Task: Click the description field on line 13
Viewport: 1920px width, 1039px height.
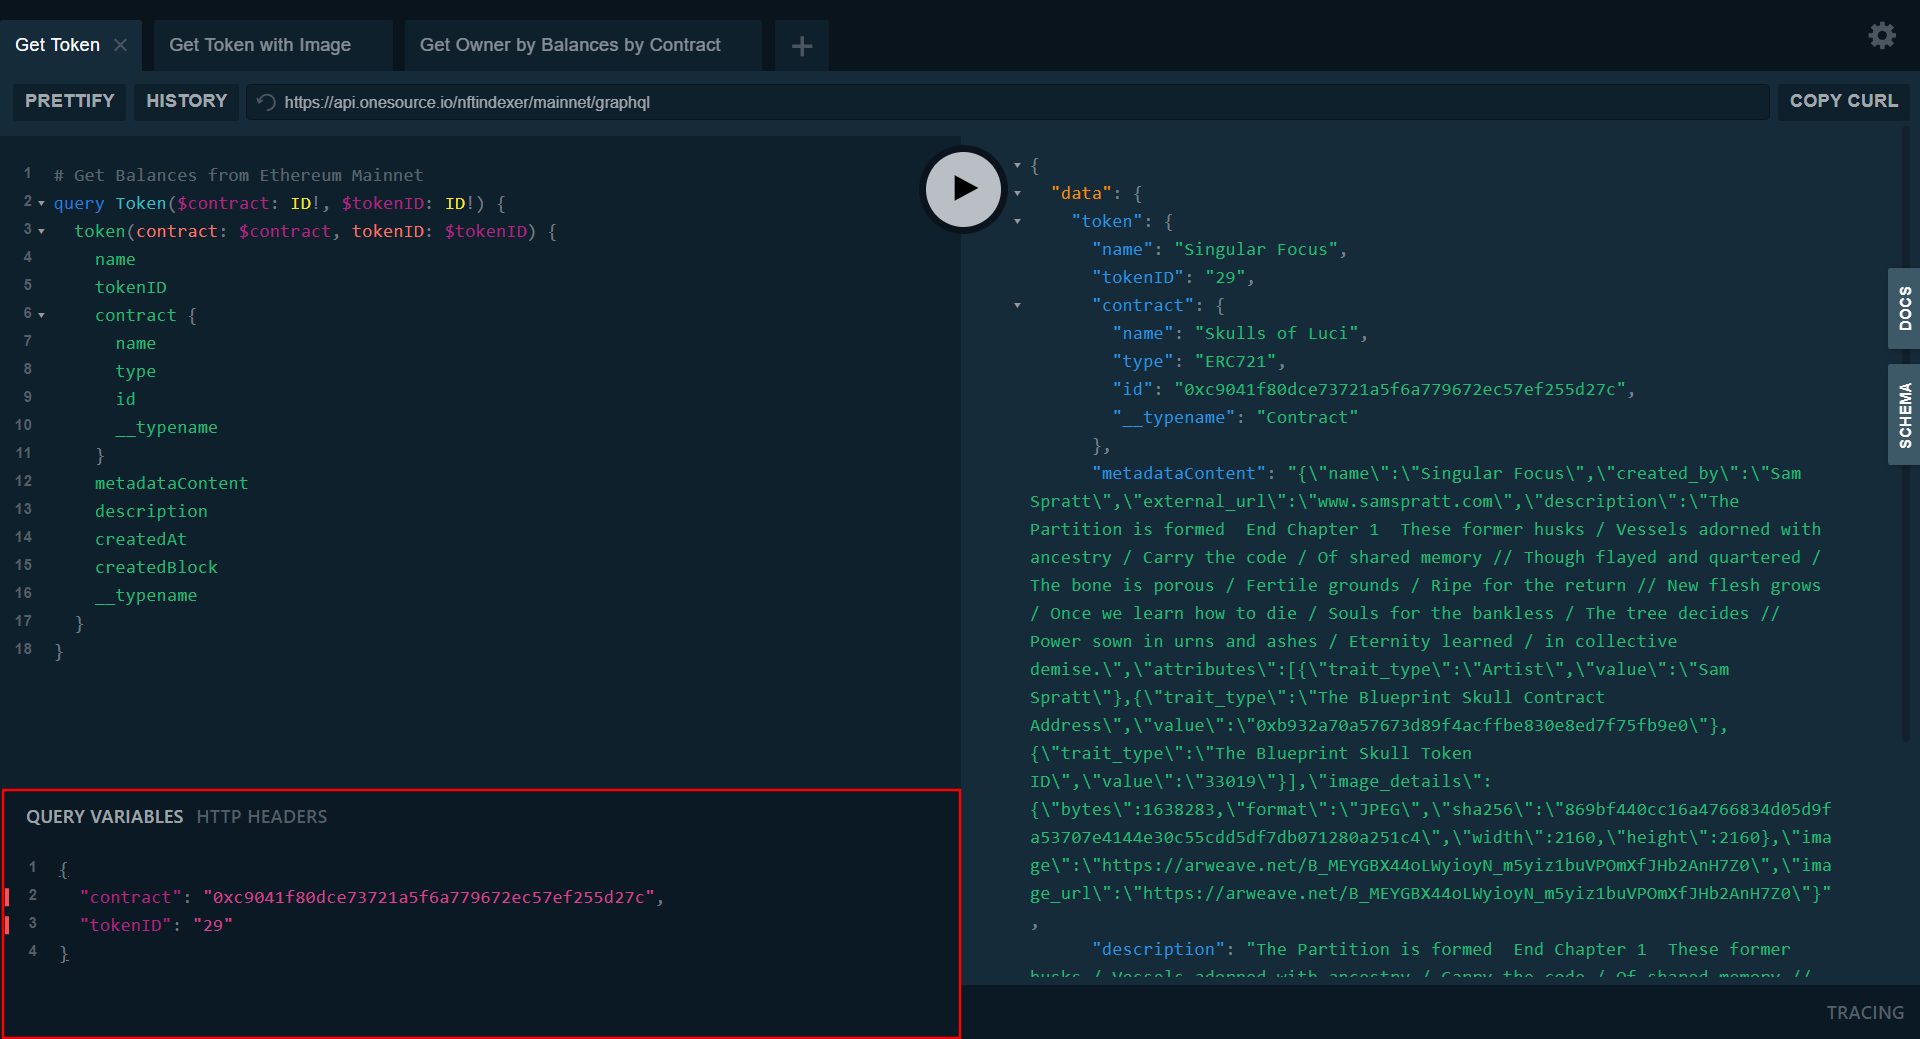Action: tap(151, 511)
